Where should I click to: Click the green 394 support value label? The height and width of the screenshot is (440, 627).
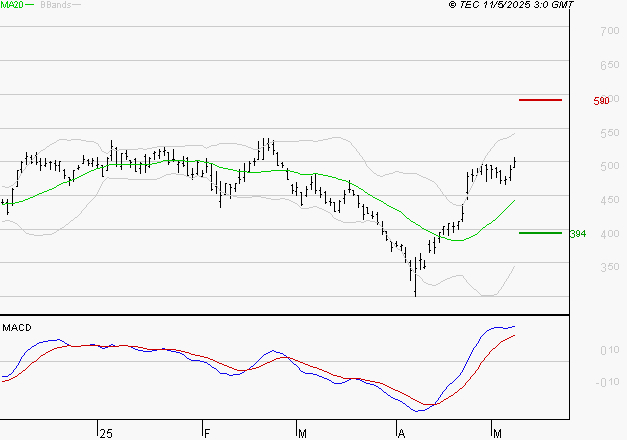pyautogui.click(x=578, y=234)
